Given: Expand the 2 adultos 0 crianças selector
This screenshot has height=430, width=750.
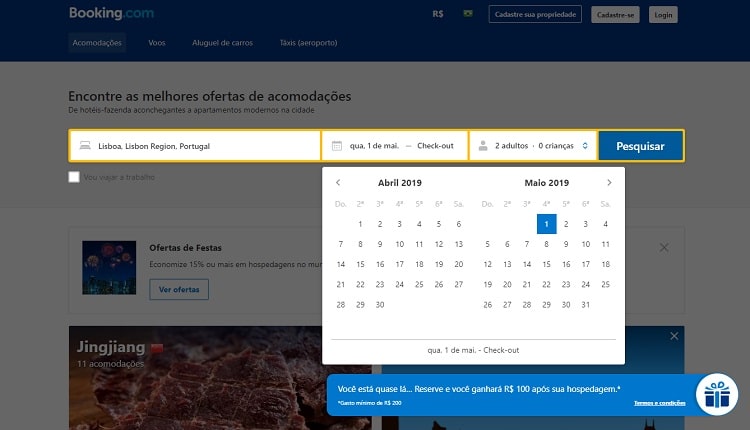Looking at the screenshot, I should pyautogui.click(x=533, y=146).
